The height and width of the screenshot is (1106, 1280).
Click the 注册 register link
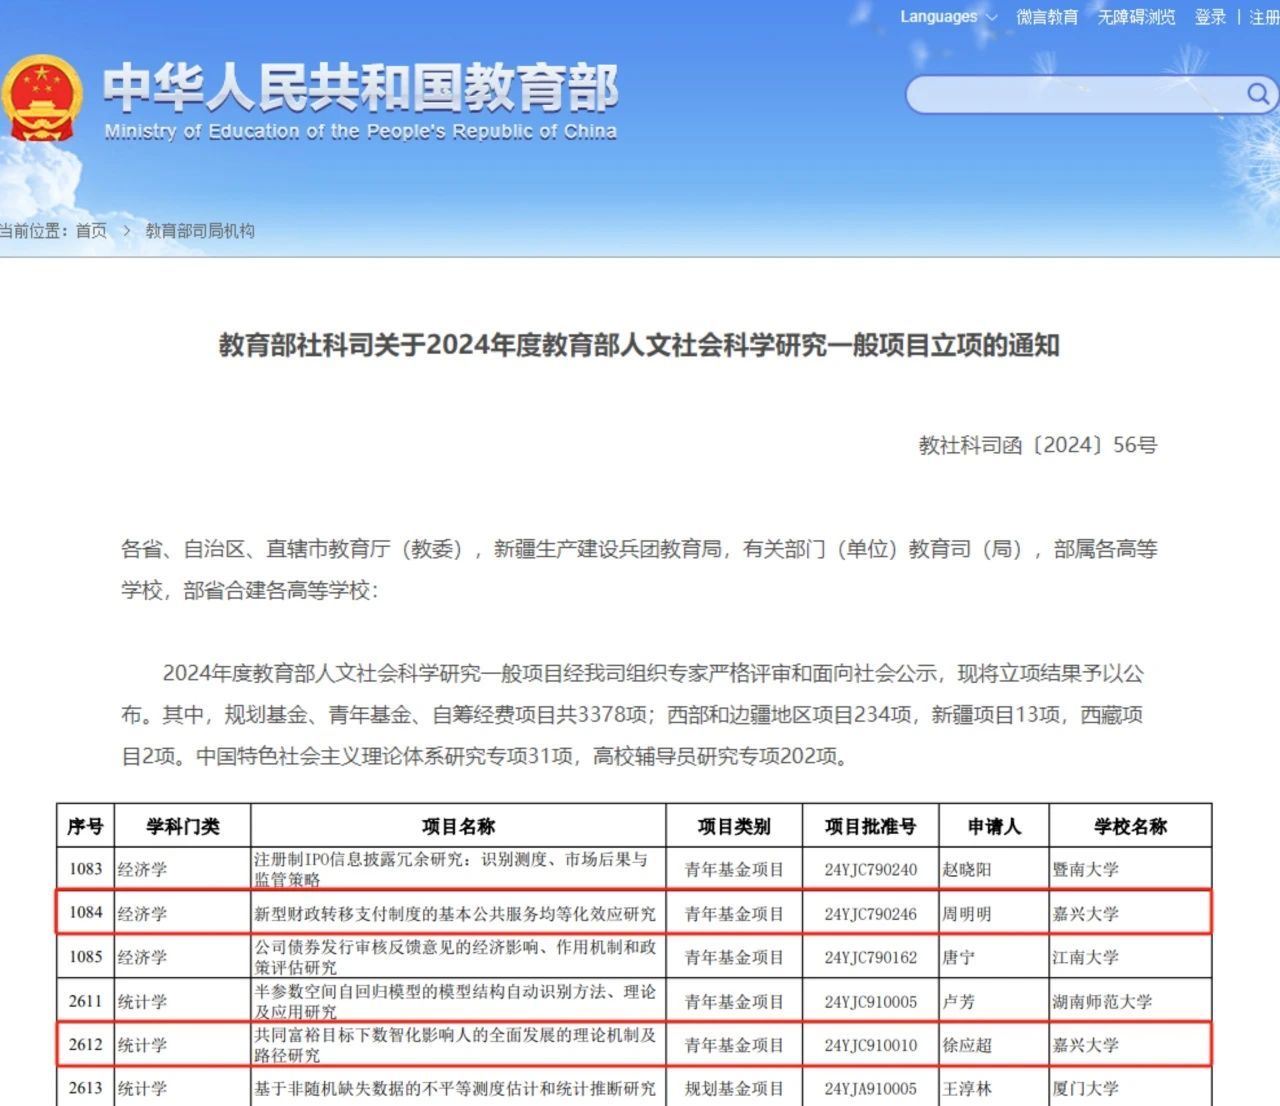pos(1263,17)
